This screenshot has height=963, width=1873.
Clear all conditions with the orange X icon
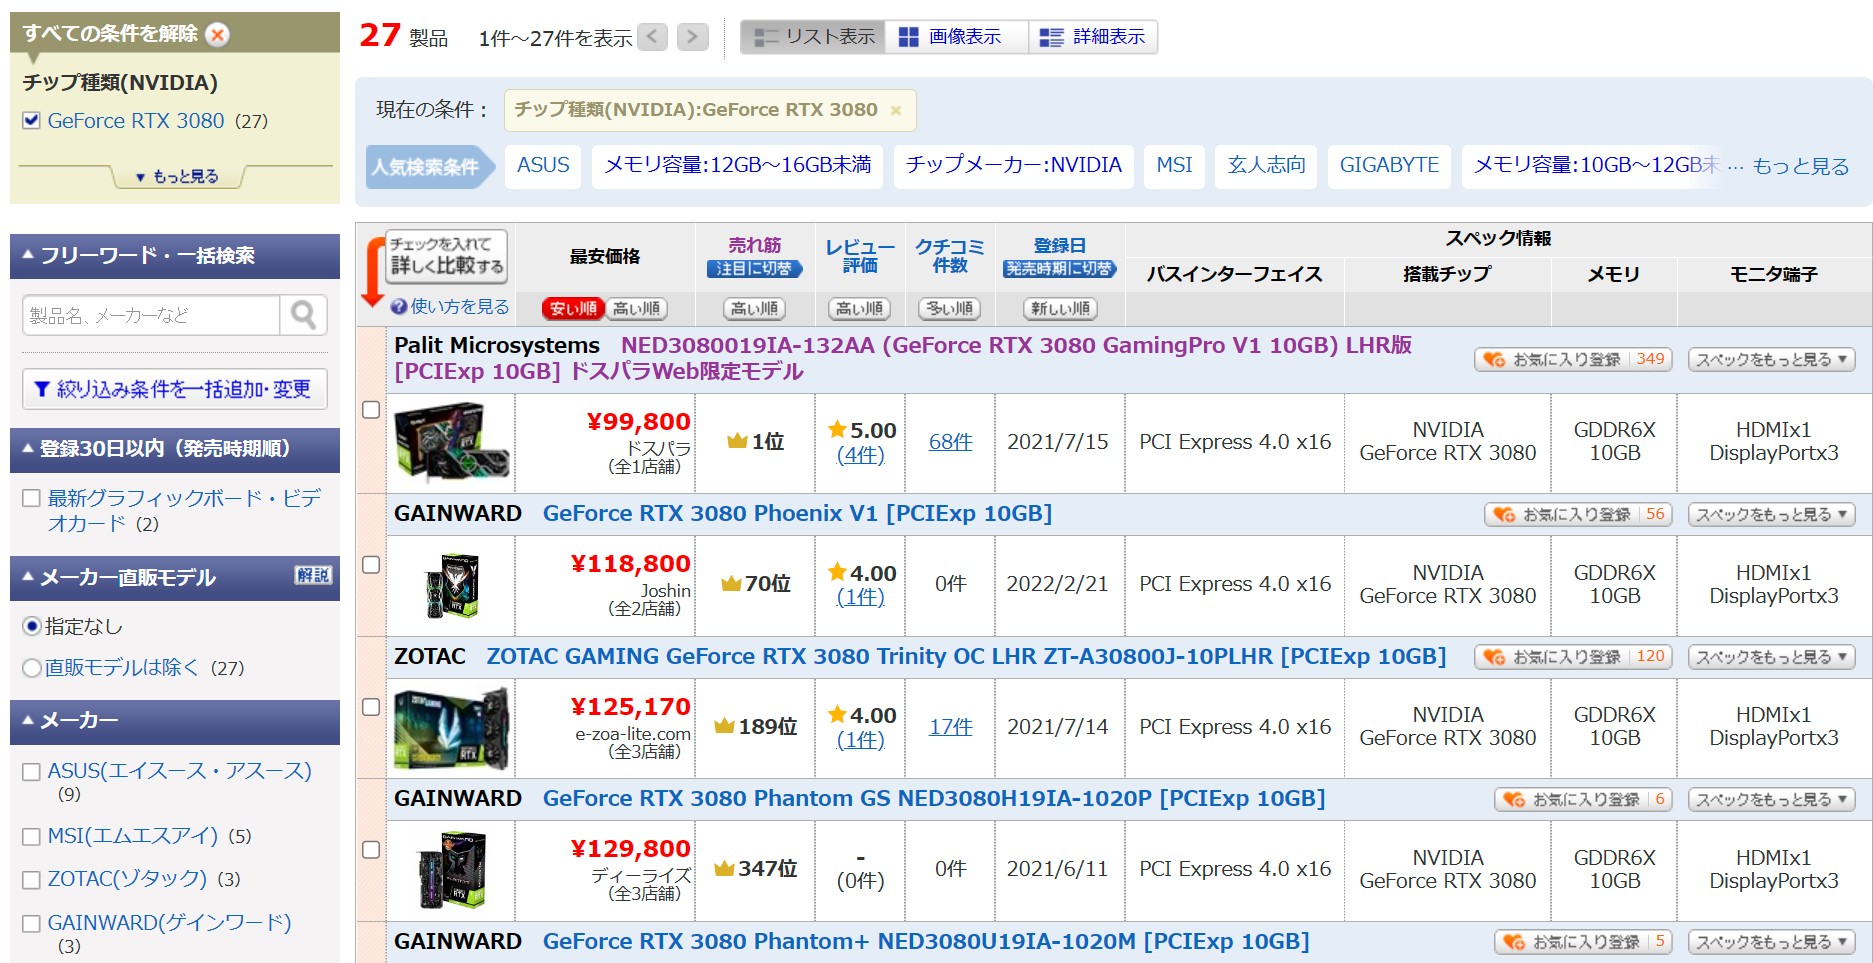point(217,34)
